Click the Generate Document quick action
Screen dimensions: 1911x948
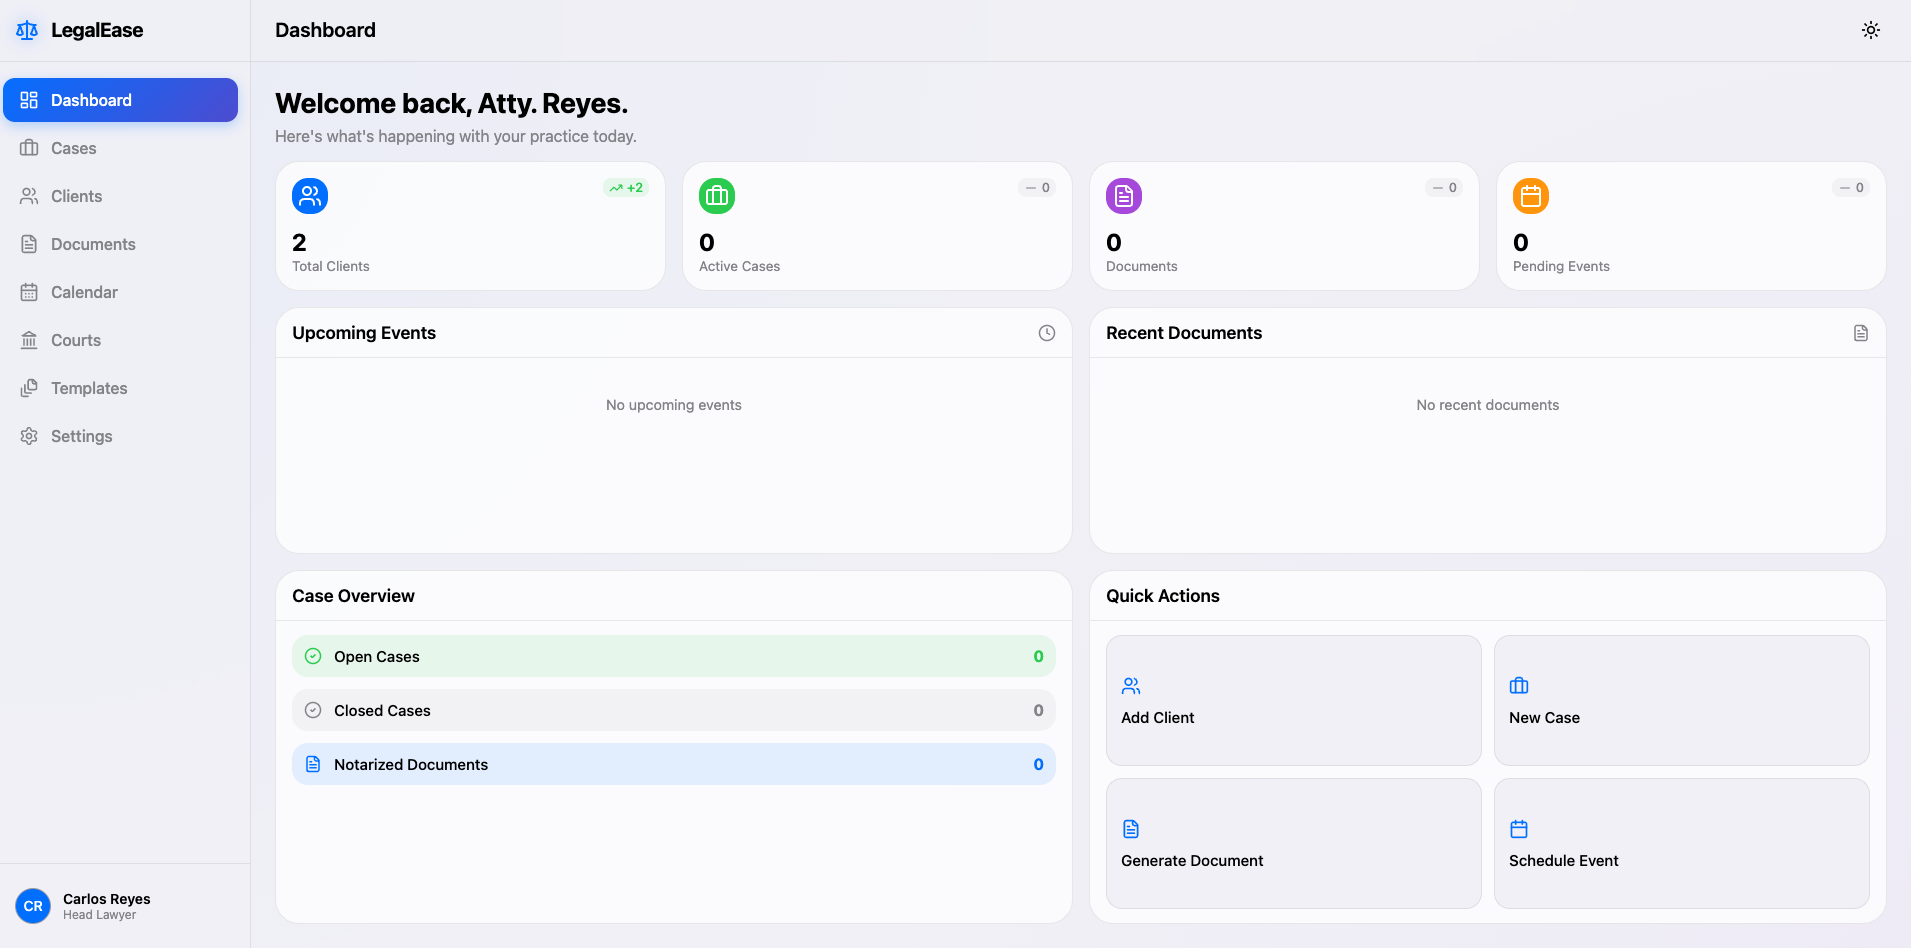point(1293,844)
